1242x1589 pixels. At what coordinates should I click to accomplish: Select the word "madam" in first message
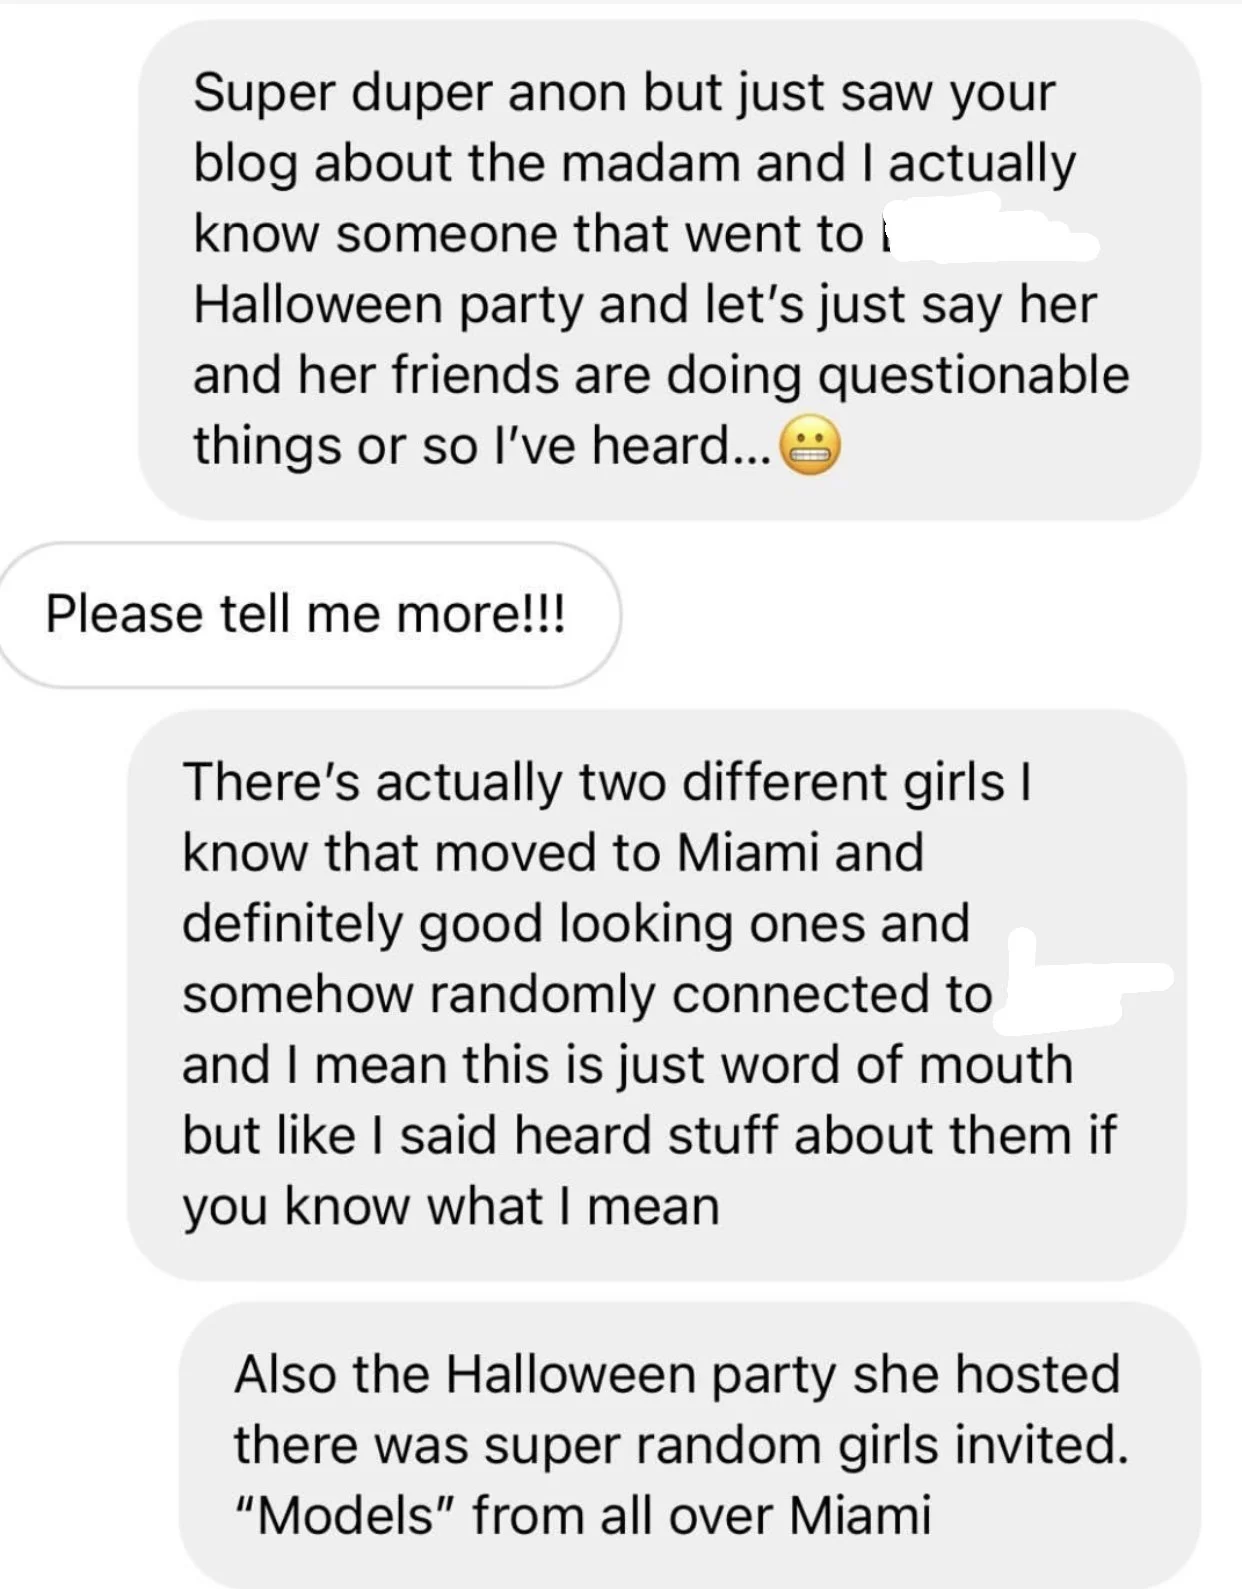tap(651, 163)
